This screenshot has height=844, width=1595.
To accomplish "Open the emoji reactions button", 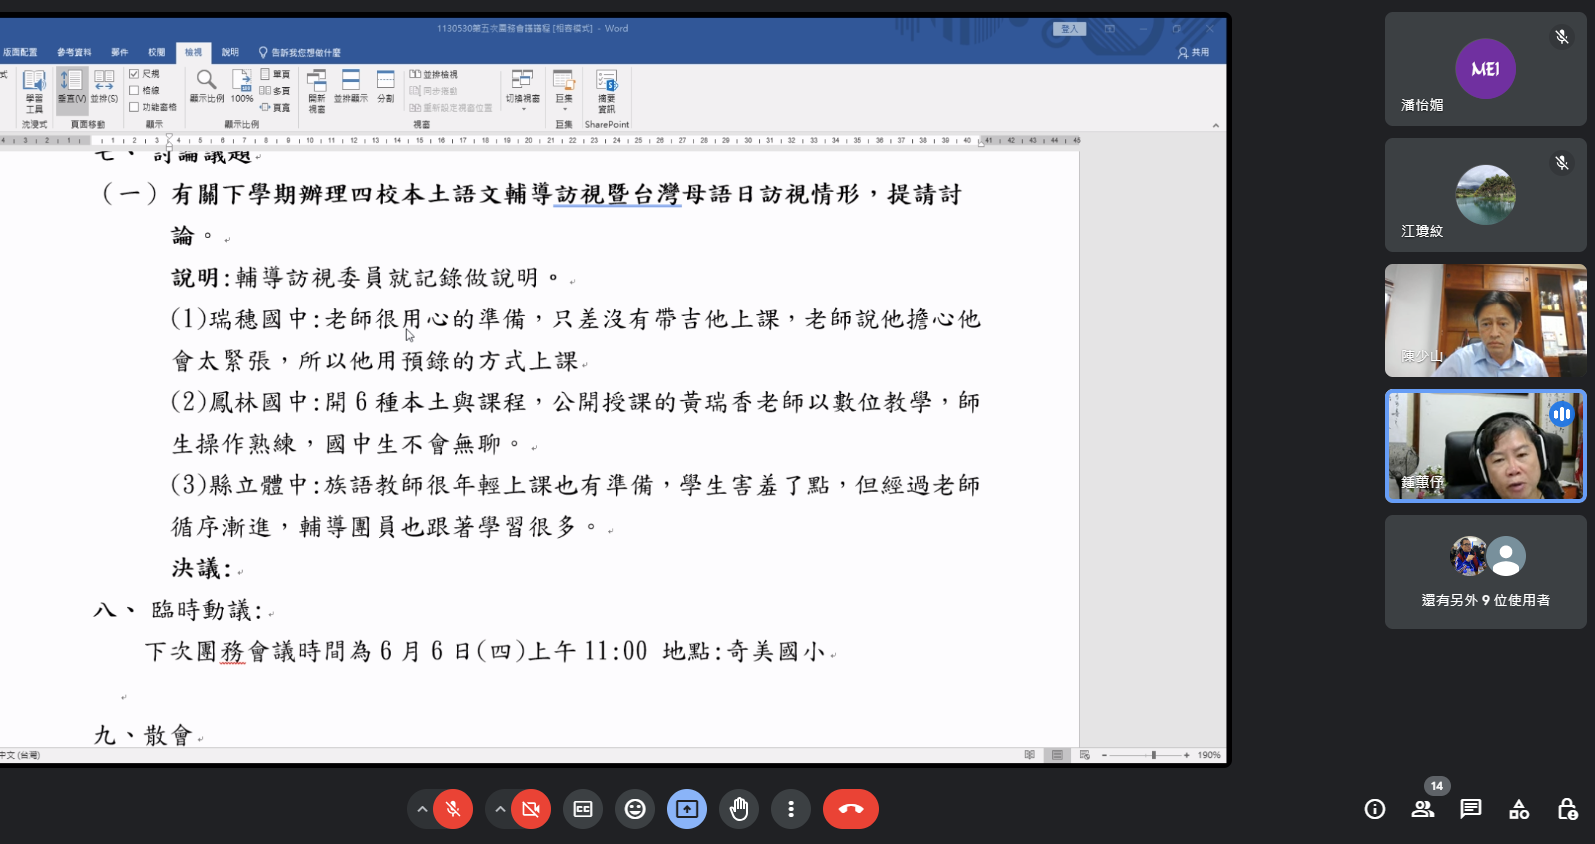I will pos(635,809).
